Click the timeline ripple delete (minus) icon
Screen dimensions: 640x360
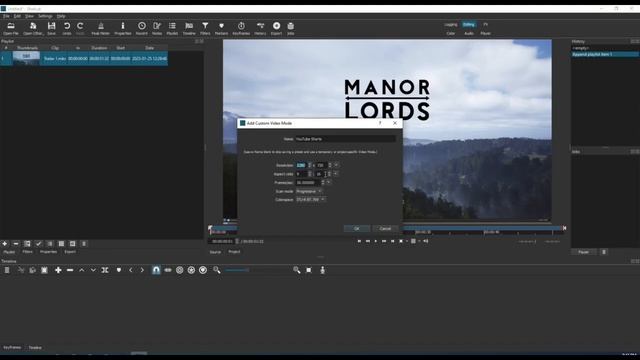[70, 270]
